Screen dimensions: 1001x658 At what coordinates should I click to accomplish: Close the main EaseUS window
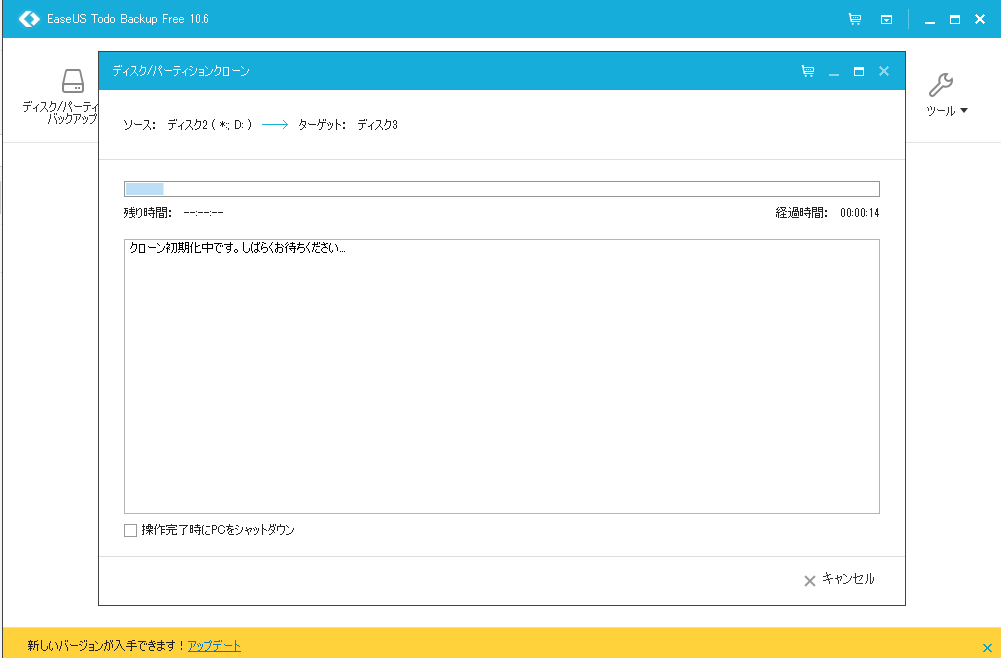click(x=980, y=19)
